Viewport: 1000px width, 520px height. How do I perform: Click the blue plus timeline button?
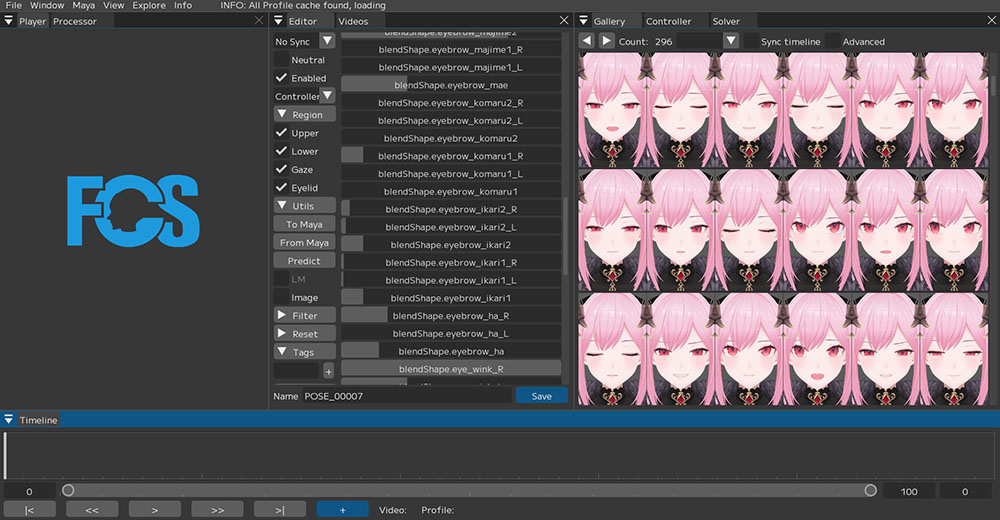click(342, 510)
